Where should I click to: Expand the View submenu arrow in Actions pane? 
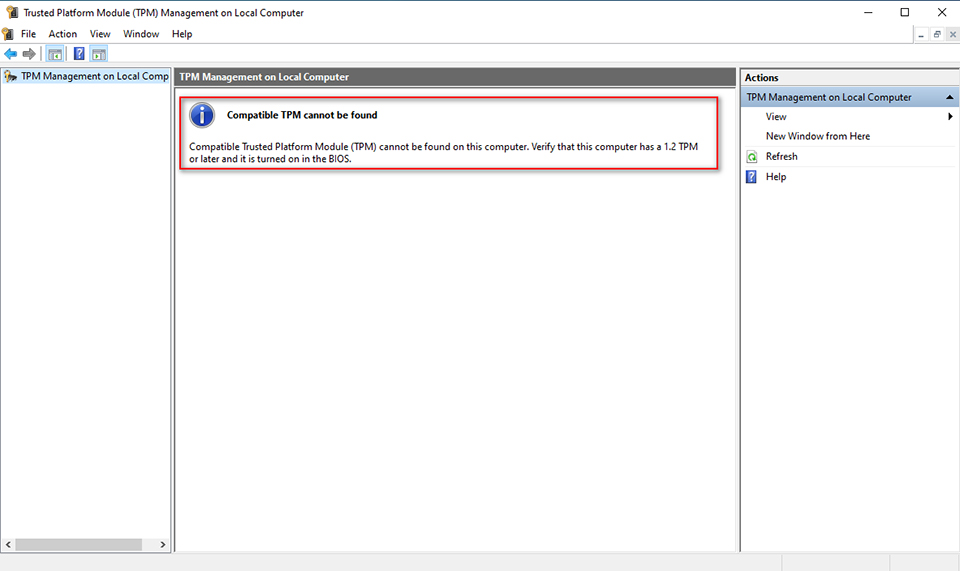click(x=950, y=117)
